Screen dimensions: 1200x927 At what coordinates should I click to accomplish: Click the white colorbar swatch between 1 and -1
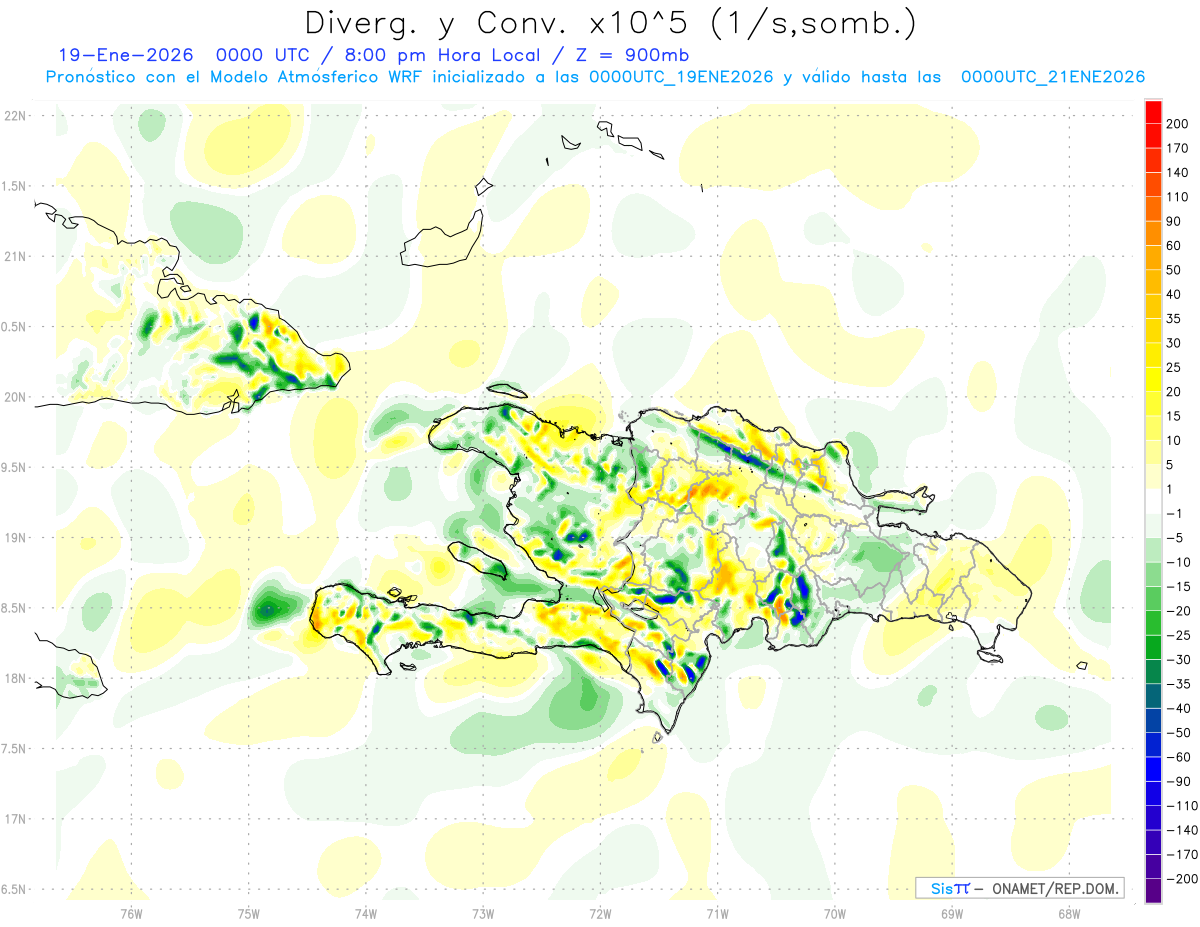pos(1153,502)
